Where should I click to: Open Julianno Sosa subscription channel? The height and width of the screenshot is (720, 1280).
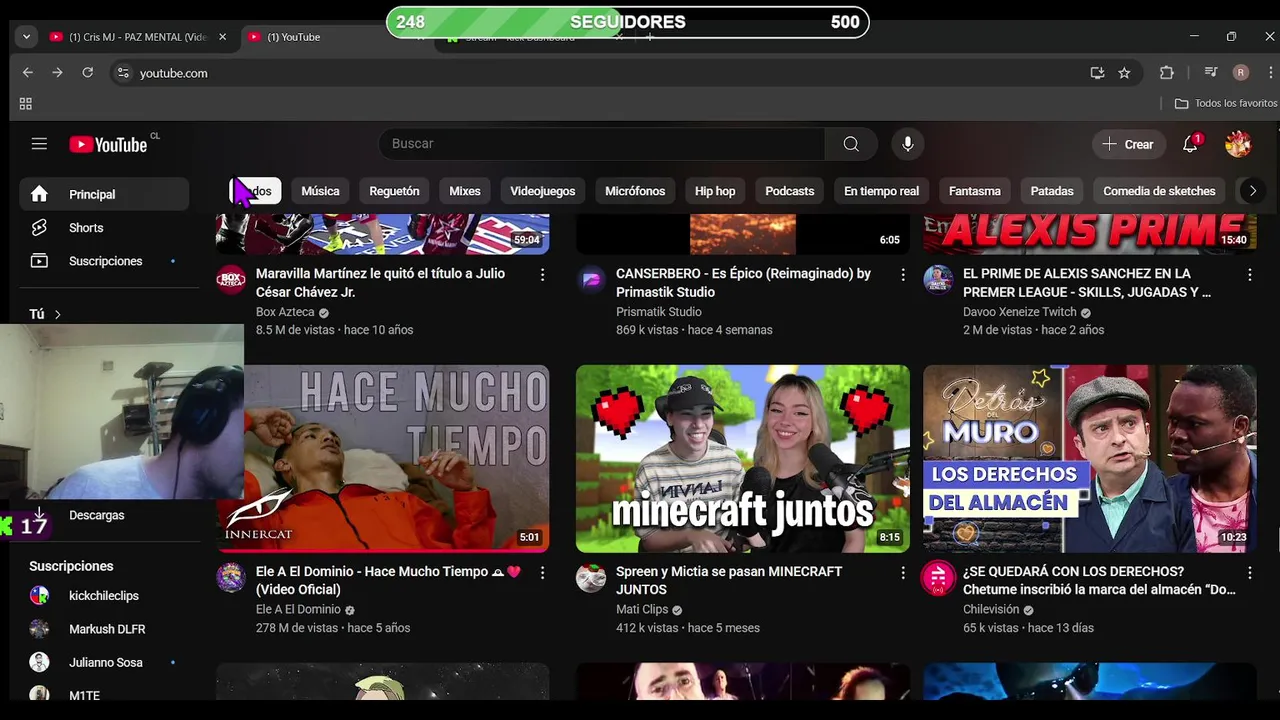coord(104,662)
